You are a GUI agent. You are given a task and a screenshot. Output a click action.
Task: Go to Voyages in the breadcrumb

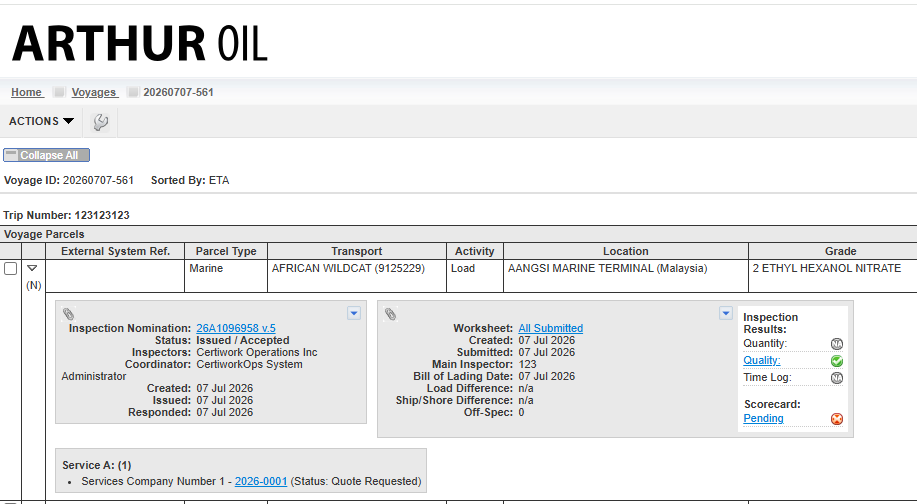coord(95,92)
